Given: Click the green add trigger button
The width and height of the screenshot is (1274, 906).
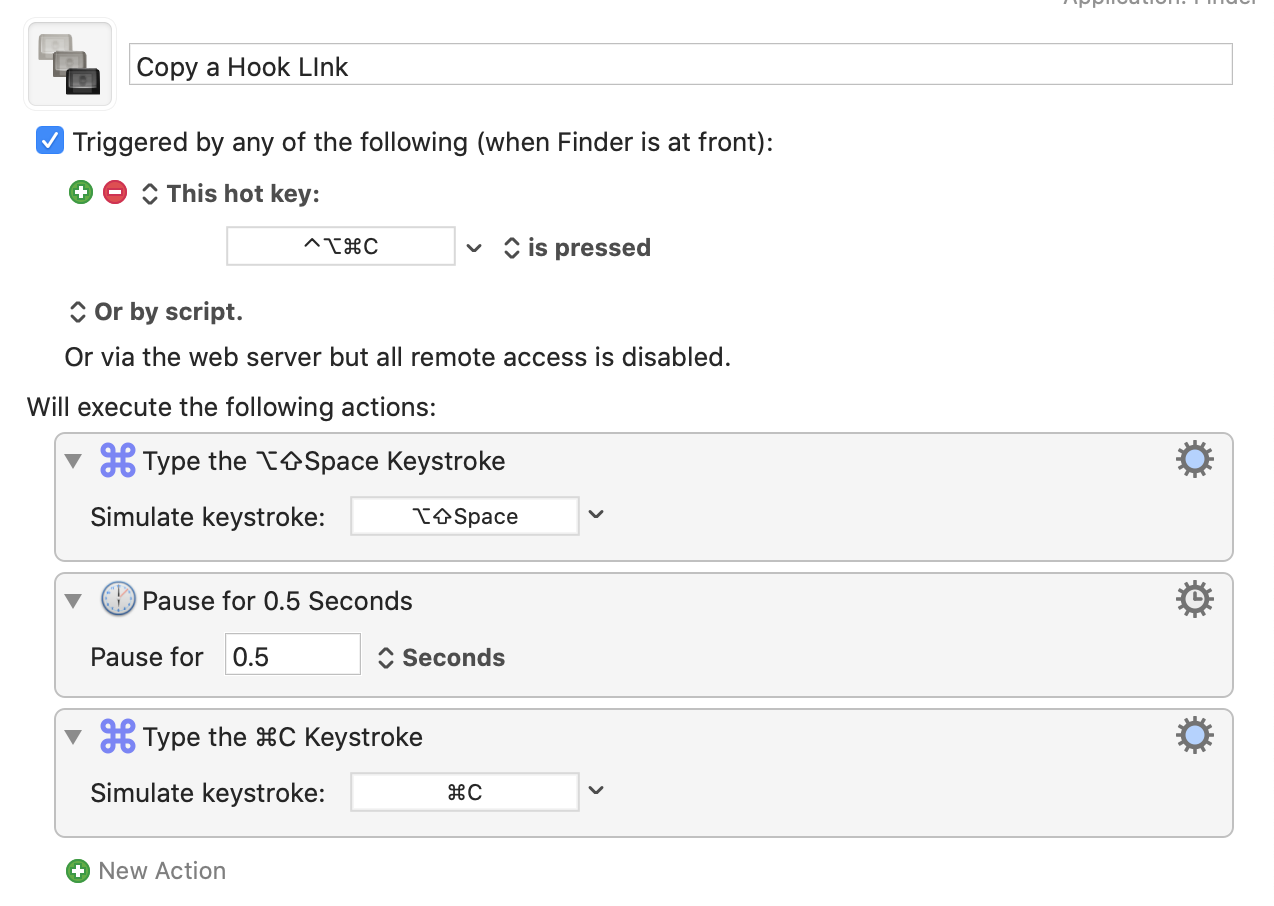Looking at the screenshot, I should click(x=81, y=193).
